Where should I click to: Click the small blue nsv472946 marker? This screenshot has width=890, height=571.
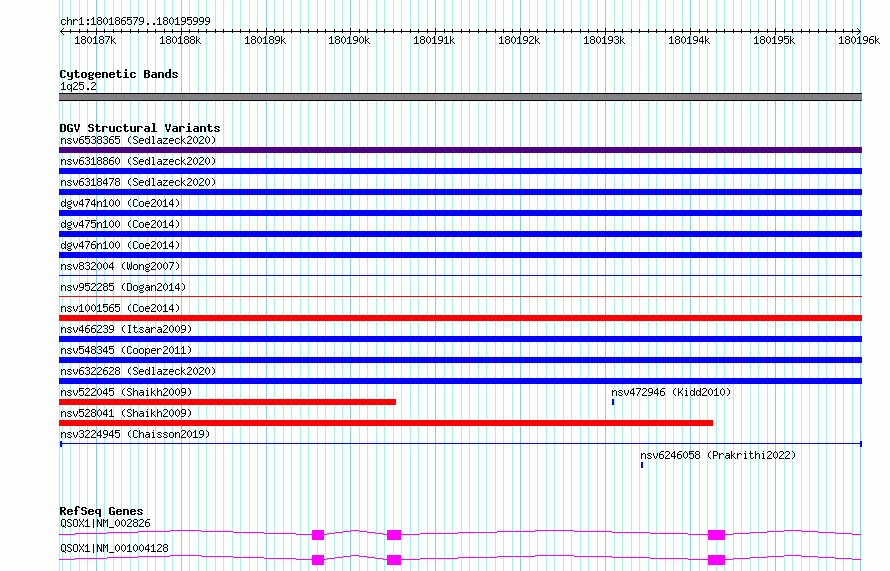[x=613, y=402]
